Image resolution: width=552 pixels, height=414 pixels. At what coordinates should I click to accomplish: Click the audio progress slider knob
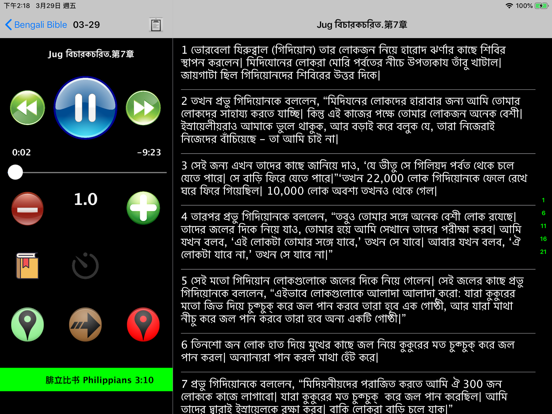click(x=15, y=172)
